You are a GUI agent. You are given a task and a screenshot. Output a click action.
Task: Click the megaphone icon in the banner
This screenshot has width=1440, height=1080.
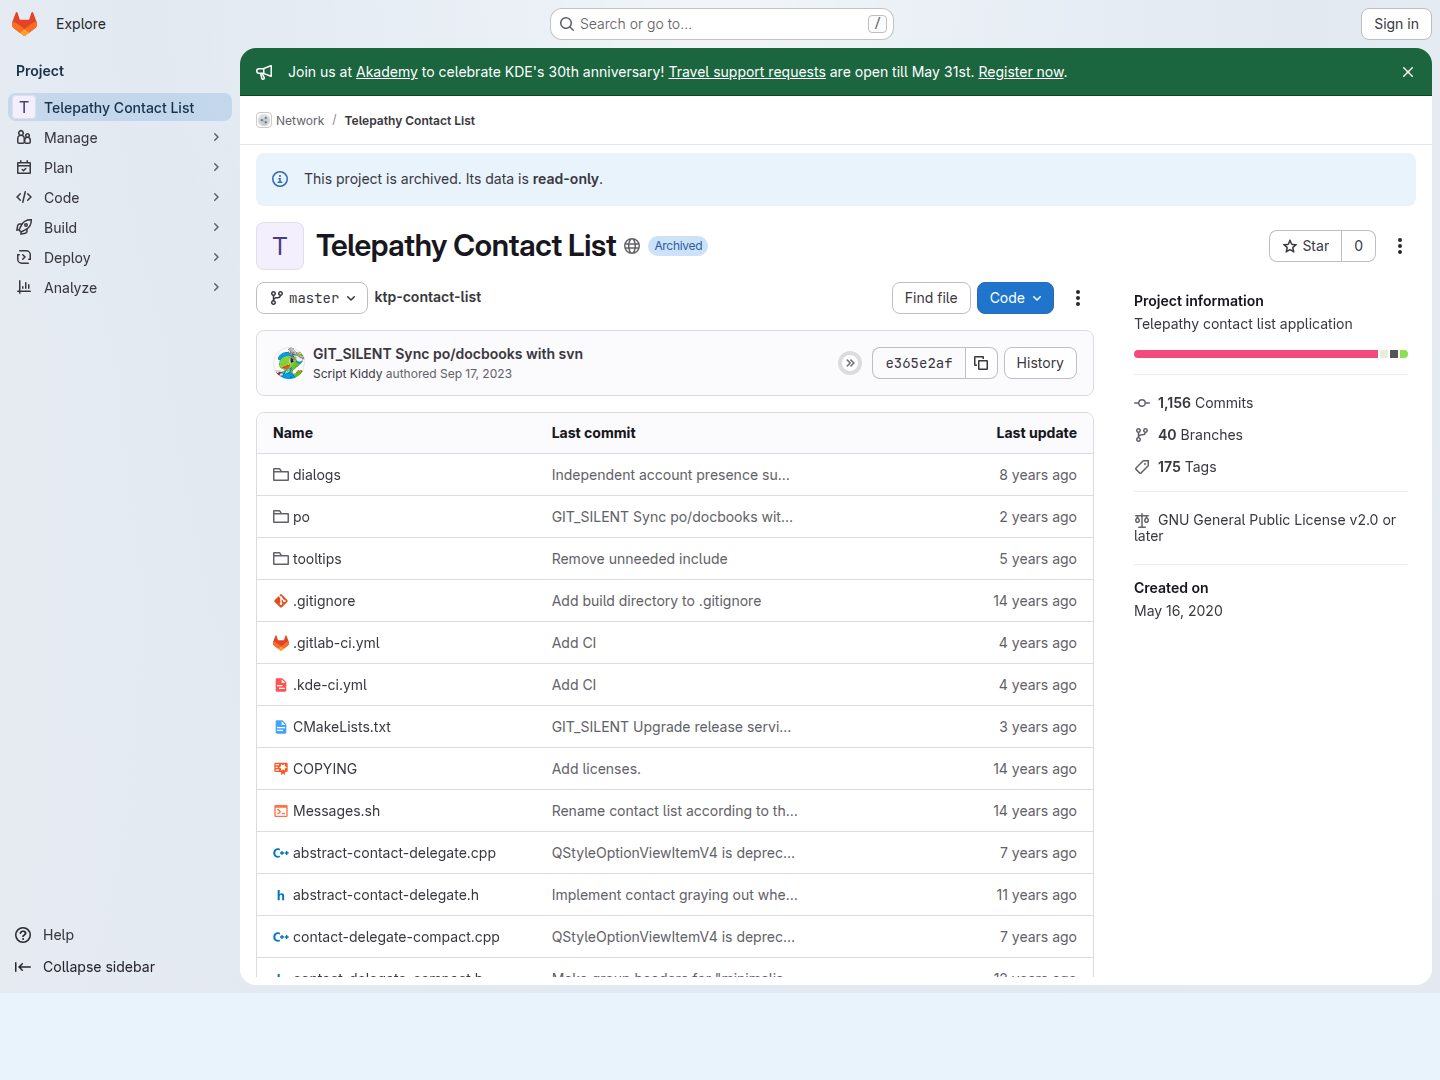(264, 72)
